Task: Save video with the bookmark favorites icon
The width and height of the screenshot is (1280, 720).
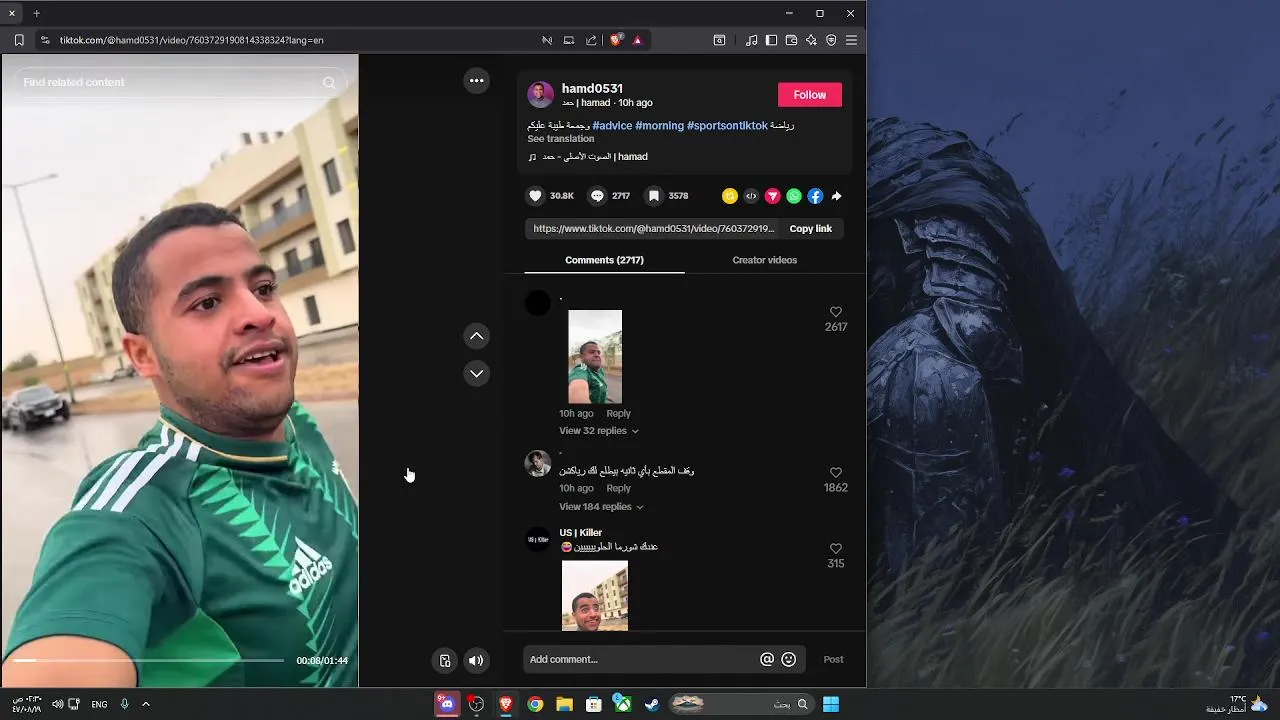Action: 653,196
